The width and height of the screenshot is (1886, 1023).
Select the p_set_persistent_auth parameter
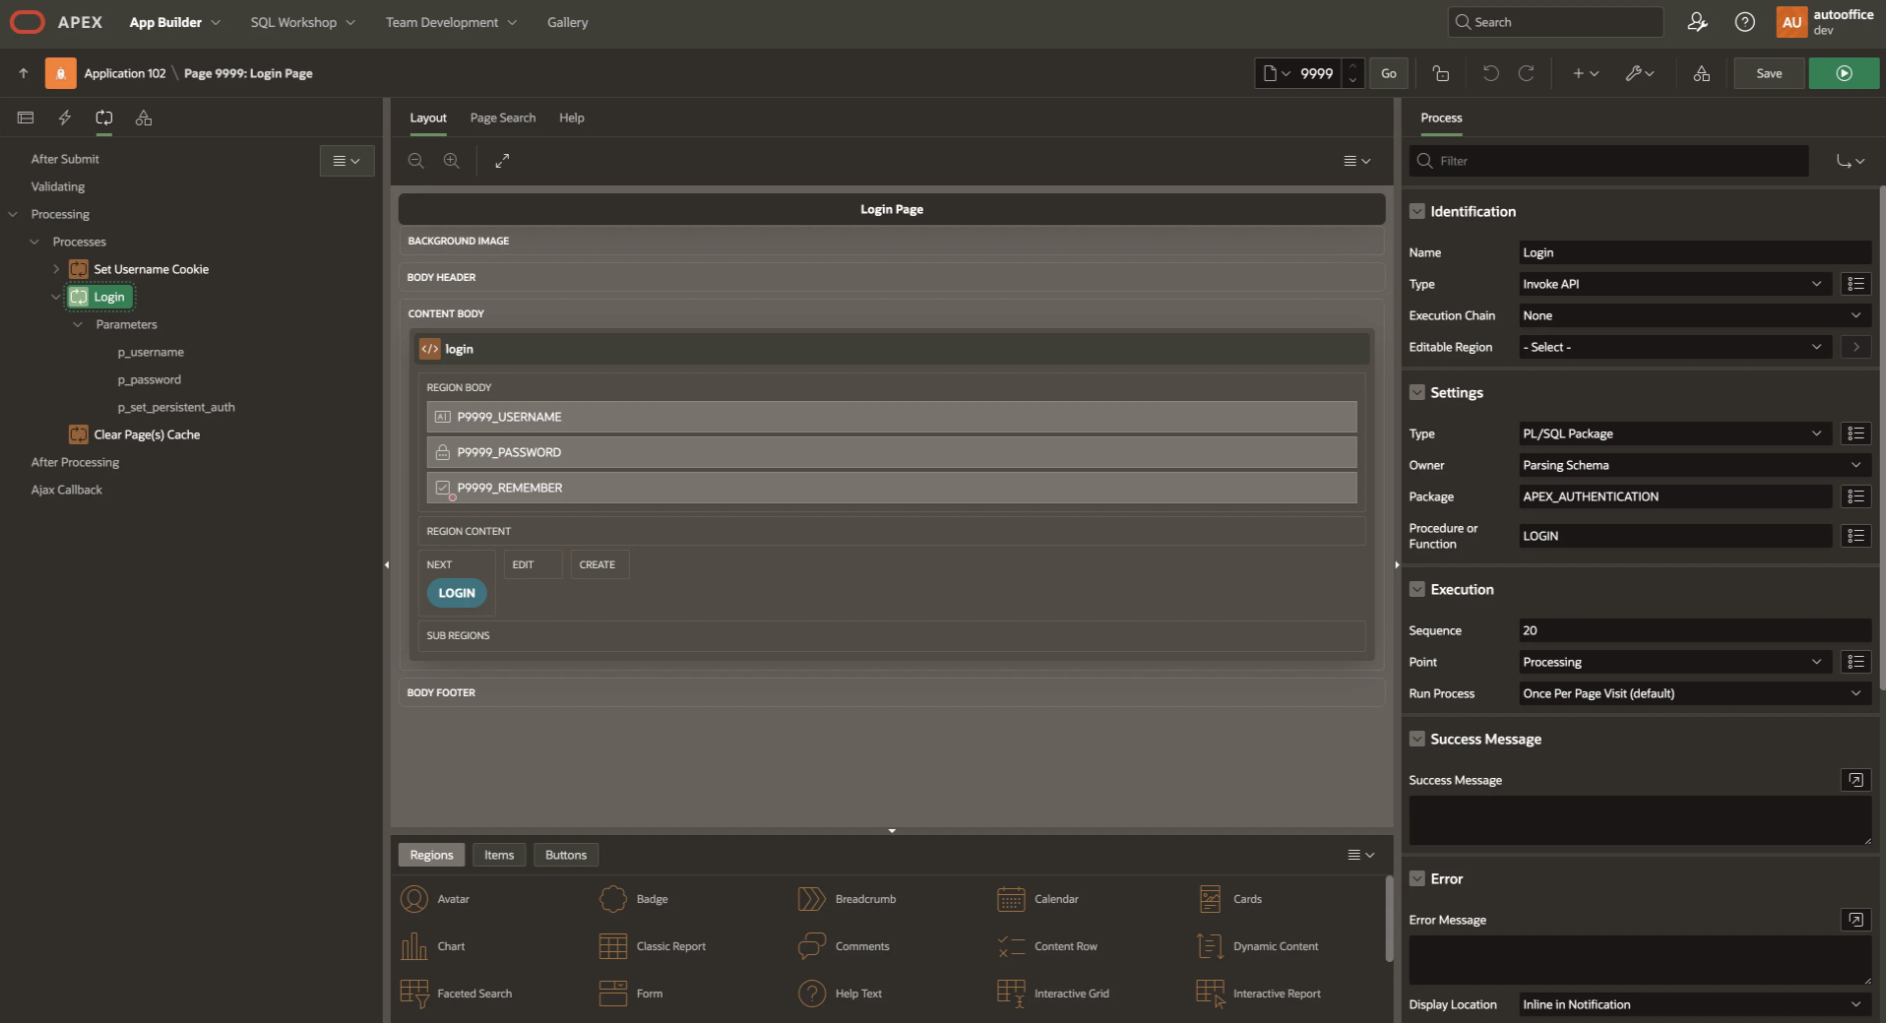pos(176,407)
